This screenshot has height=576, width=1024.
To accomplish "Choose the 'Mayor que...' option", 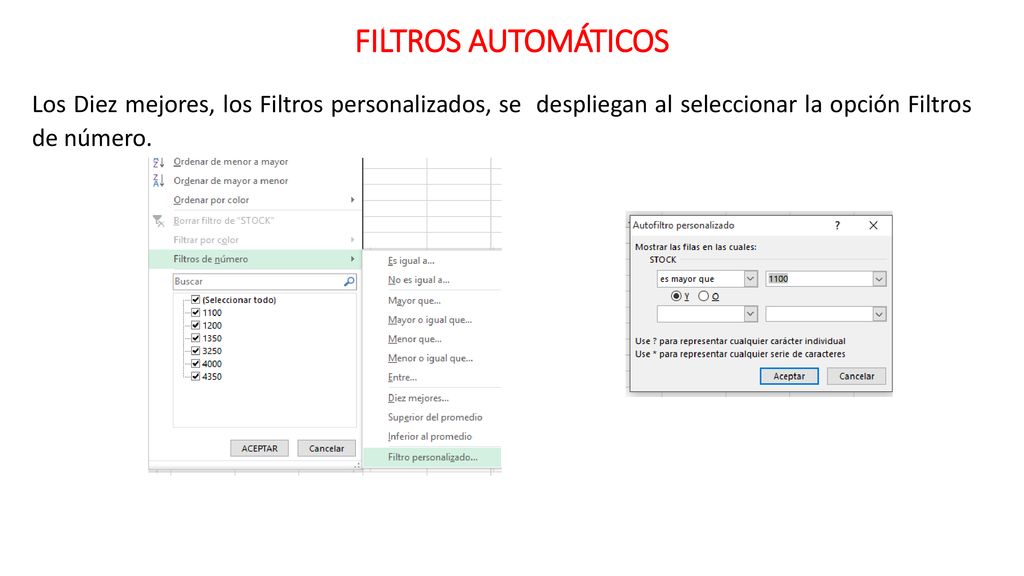I will coord(414,300).
